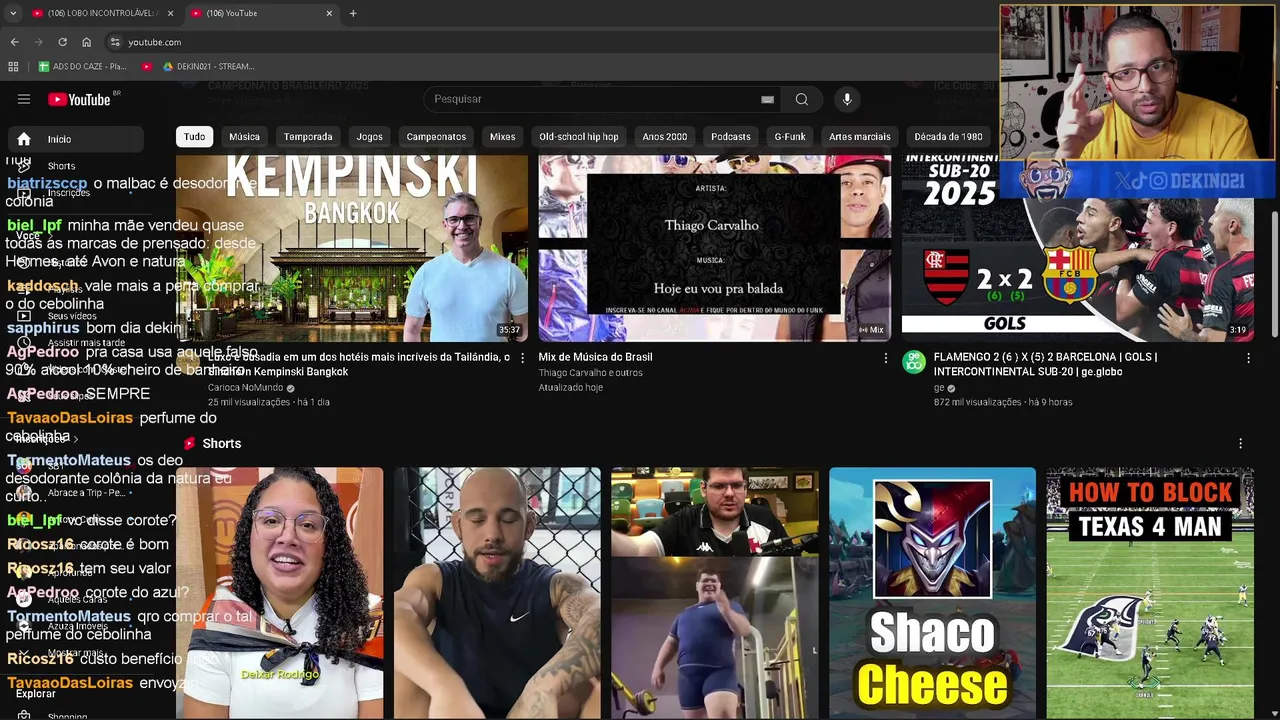Open the Shaco Cheese Short
This screenshot has width=1280, height=720.
(932, 592)
